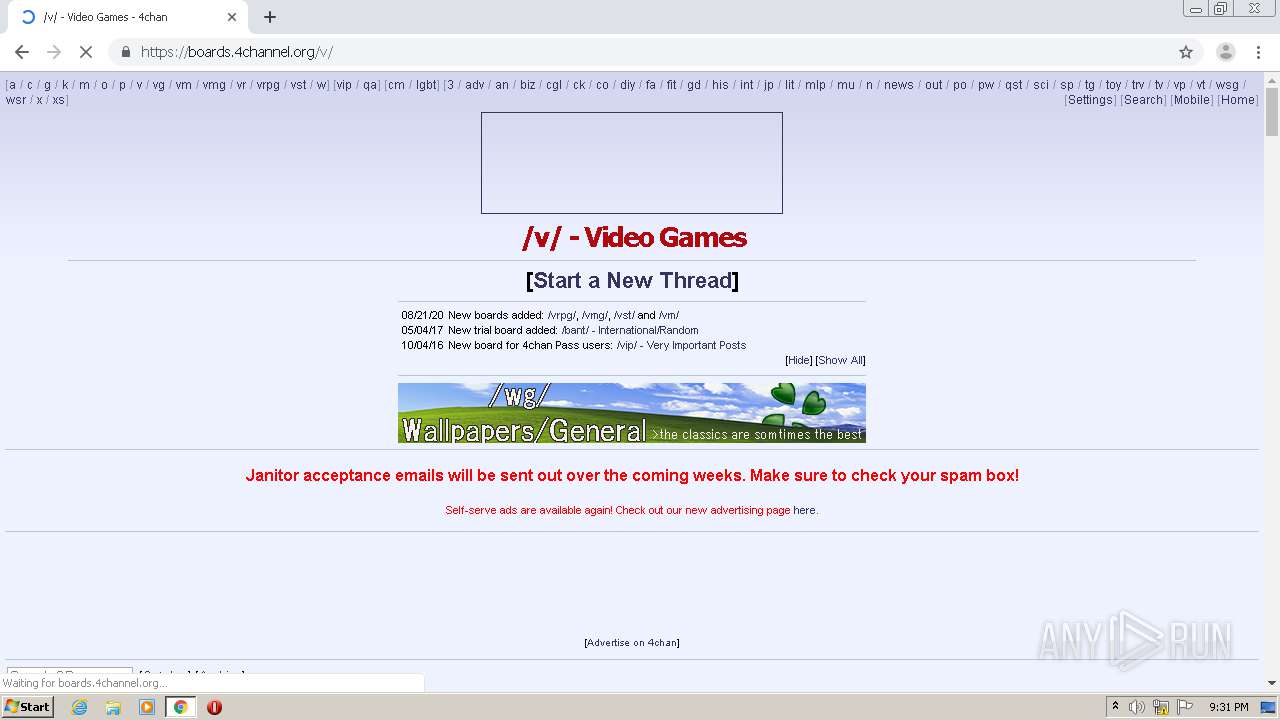Open board 'lgbt' in navigation

tap(426, 85)
